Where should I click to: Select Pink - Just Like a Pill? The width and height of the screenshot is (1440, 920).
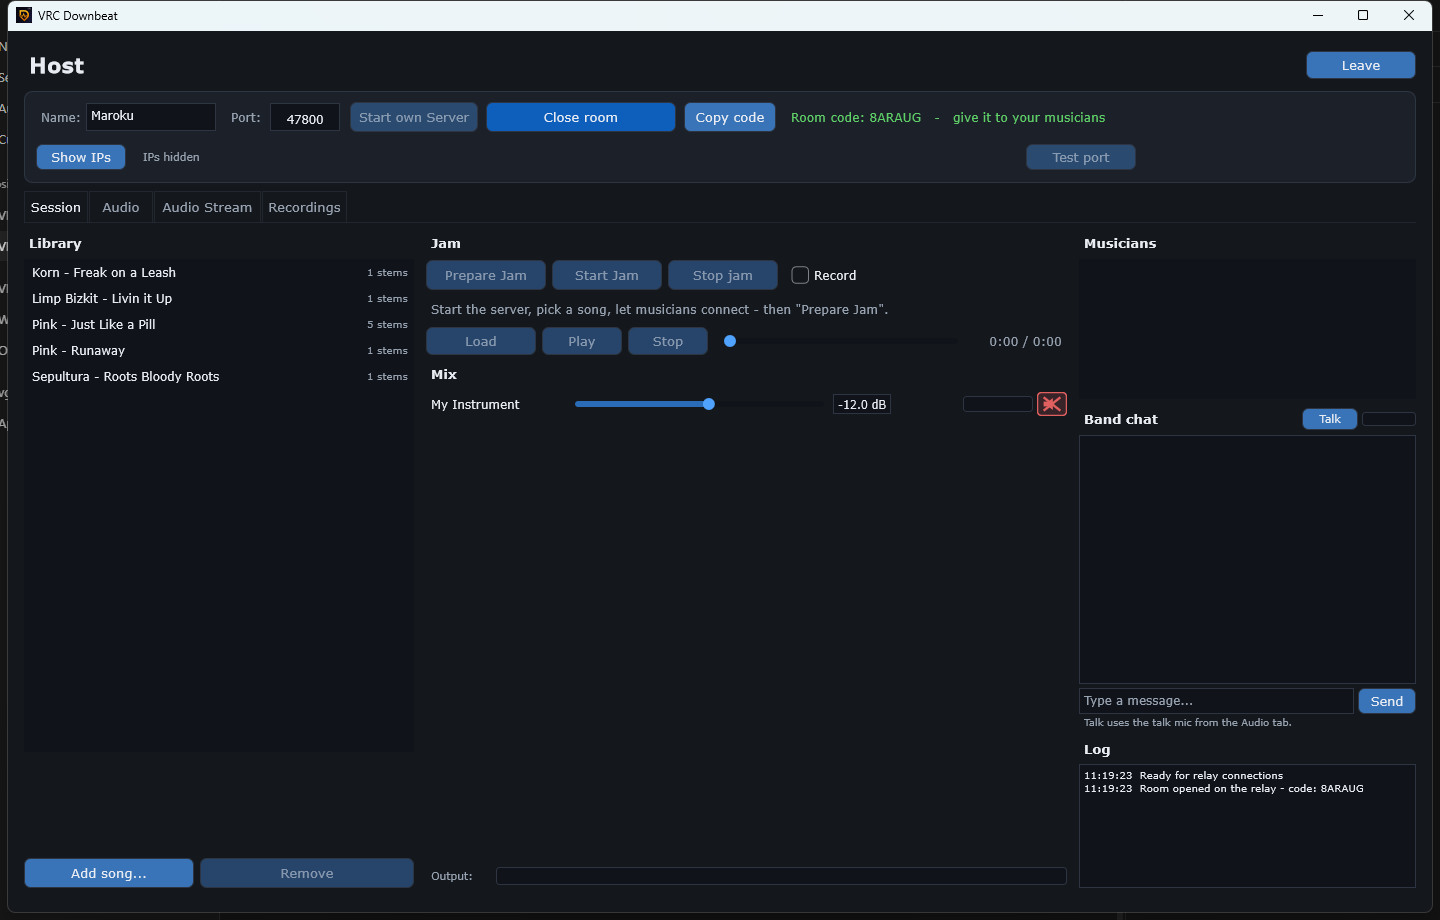pyautogui.click(x=219, y=324)
